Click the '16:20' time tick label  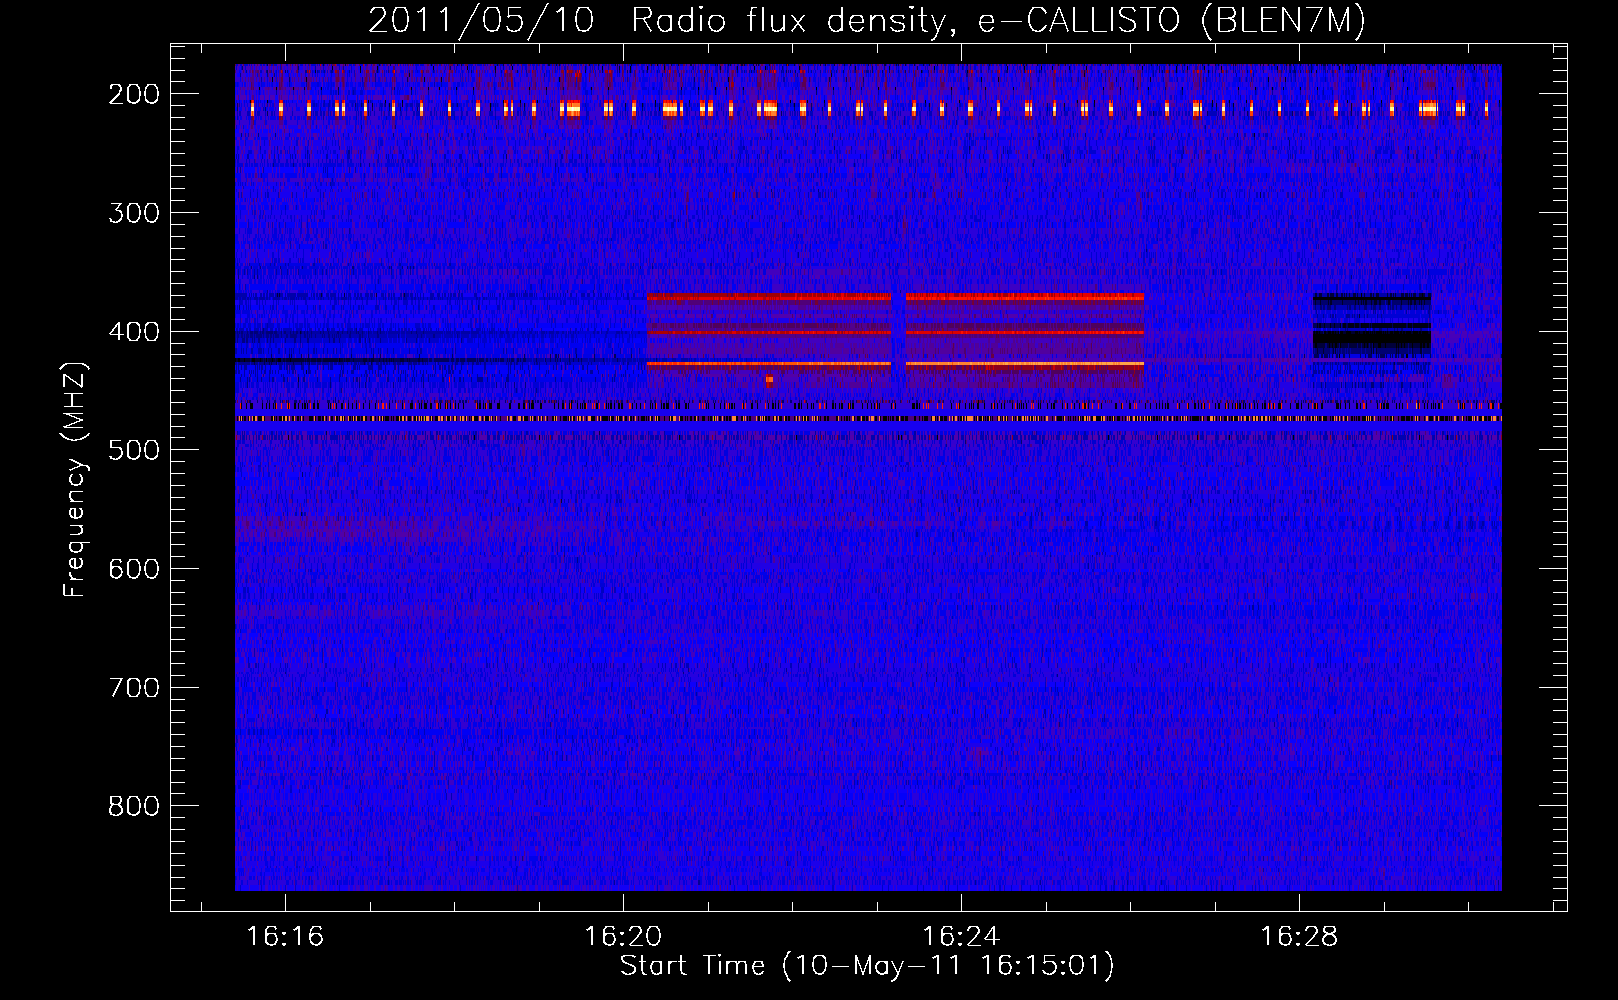pos(623,937)
